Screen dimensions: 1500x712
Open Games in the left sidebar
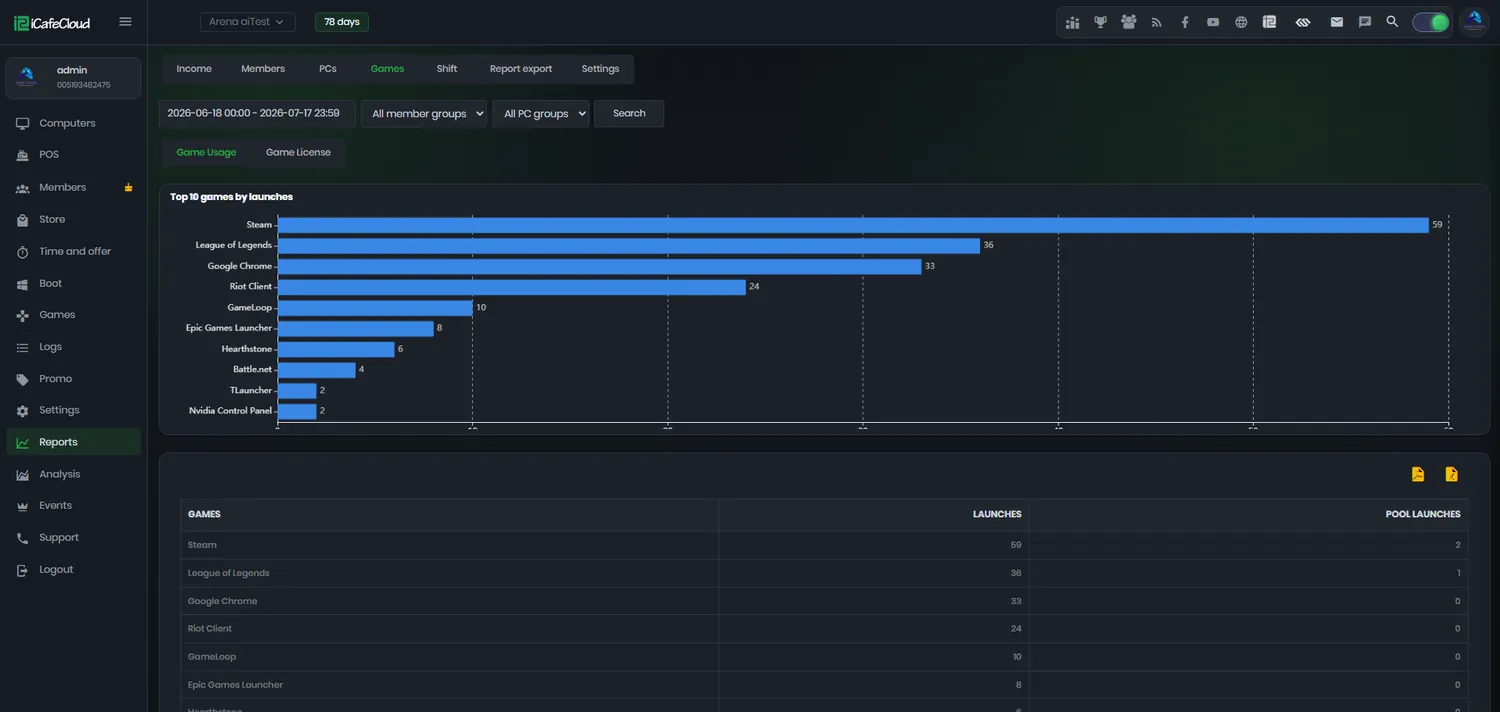[73, 315]
